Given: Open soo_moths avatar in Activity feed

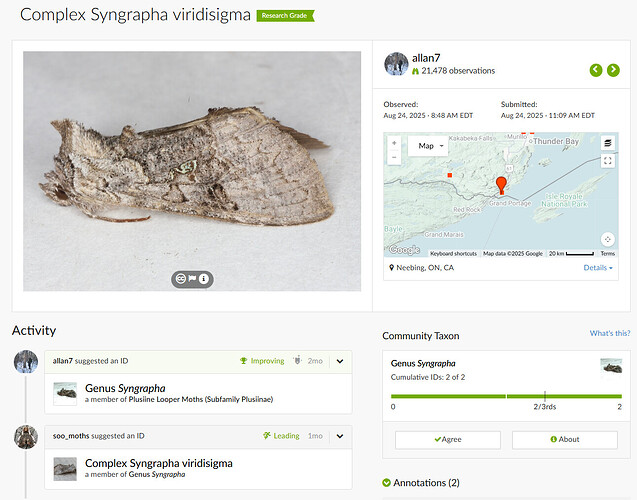Looking at the screenshot, I should click(26, 437).
